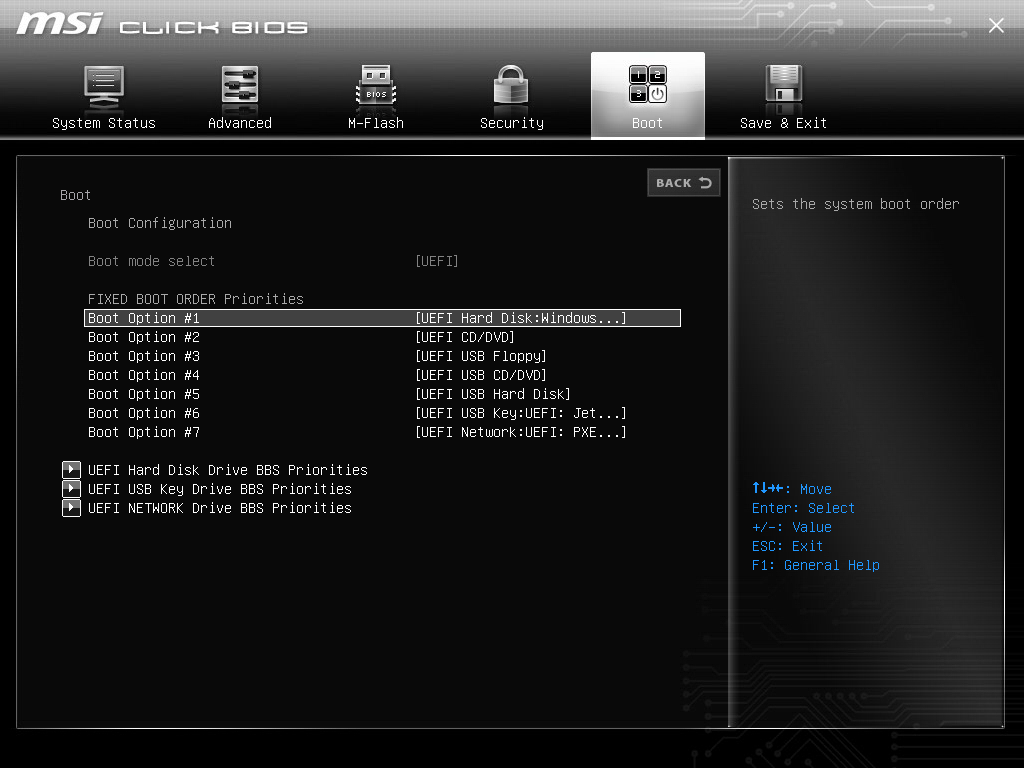Viewport: 1024px width, 768px height.
Task: Select the Boot Option #6 label
Action: pos(144,413)
